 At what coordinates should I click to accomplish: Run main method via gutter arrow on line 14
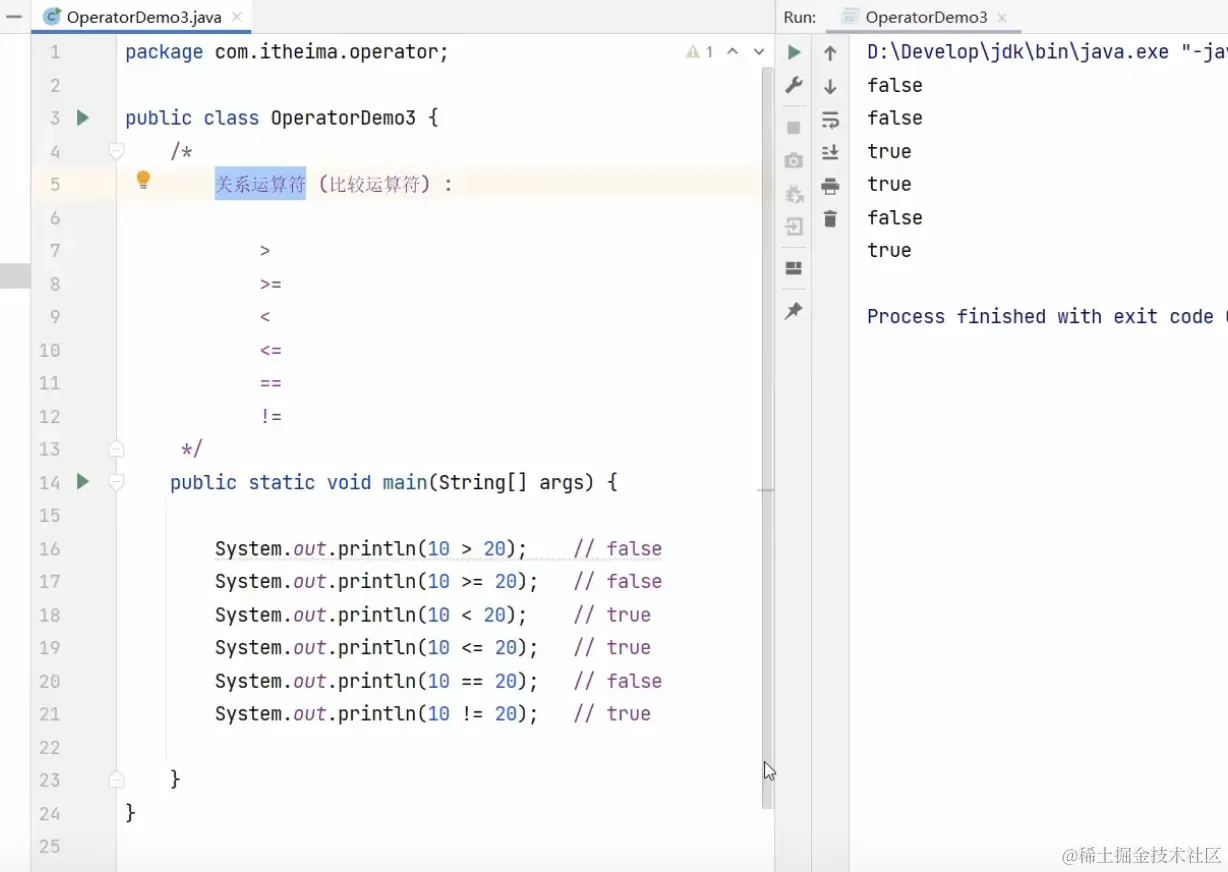click(x=83, y=482)
